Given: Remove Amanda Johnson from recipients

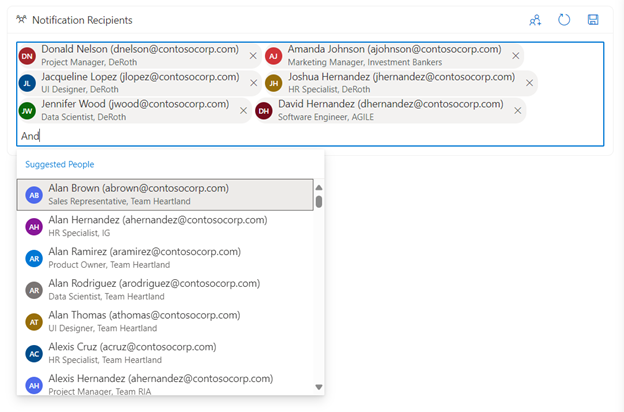Looking at the screenshot, I should [516, 56].
